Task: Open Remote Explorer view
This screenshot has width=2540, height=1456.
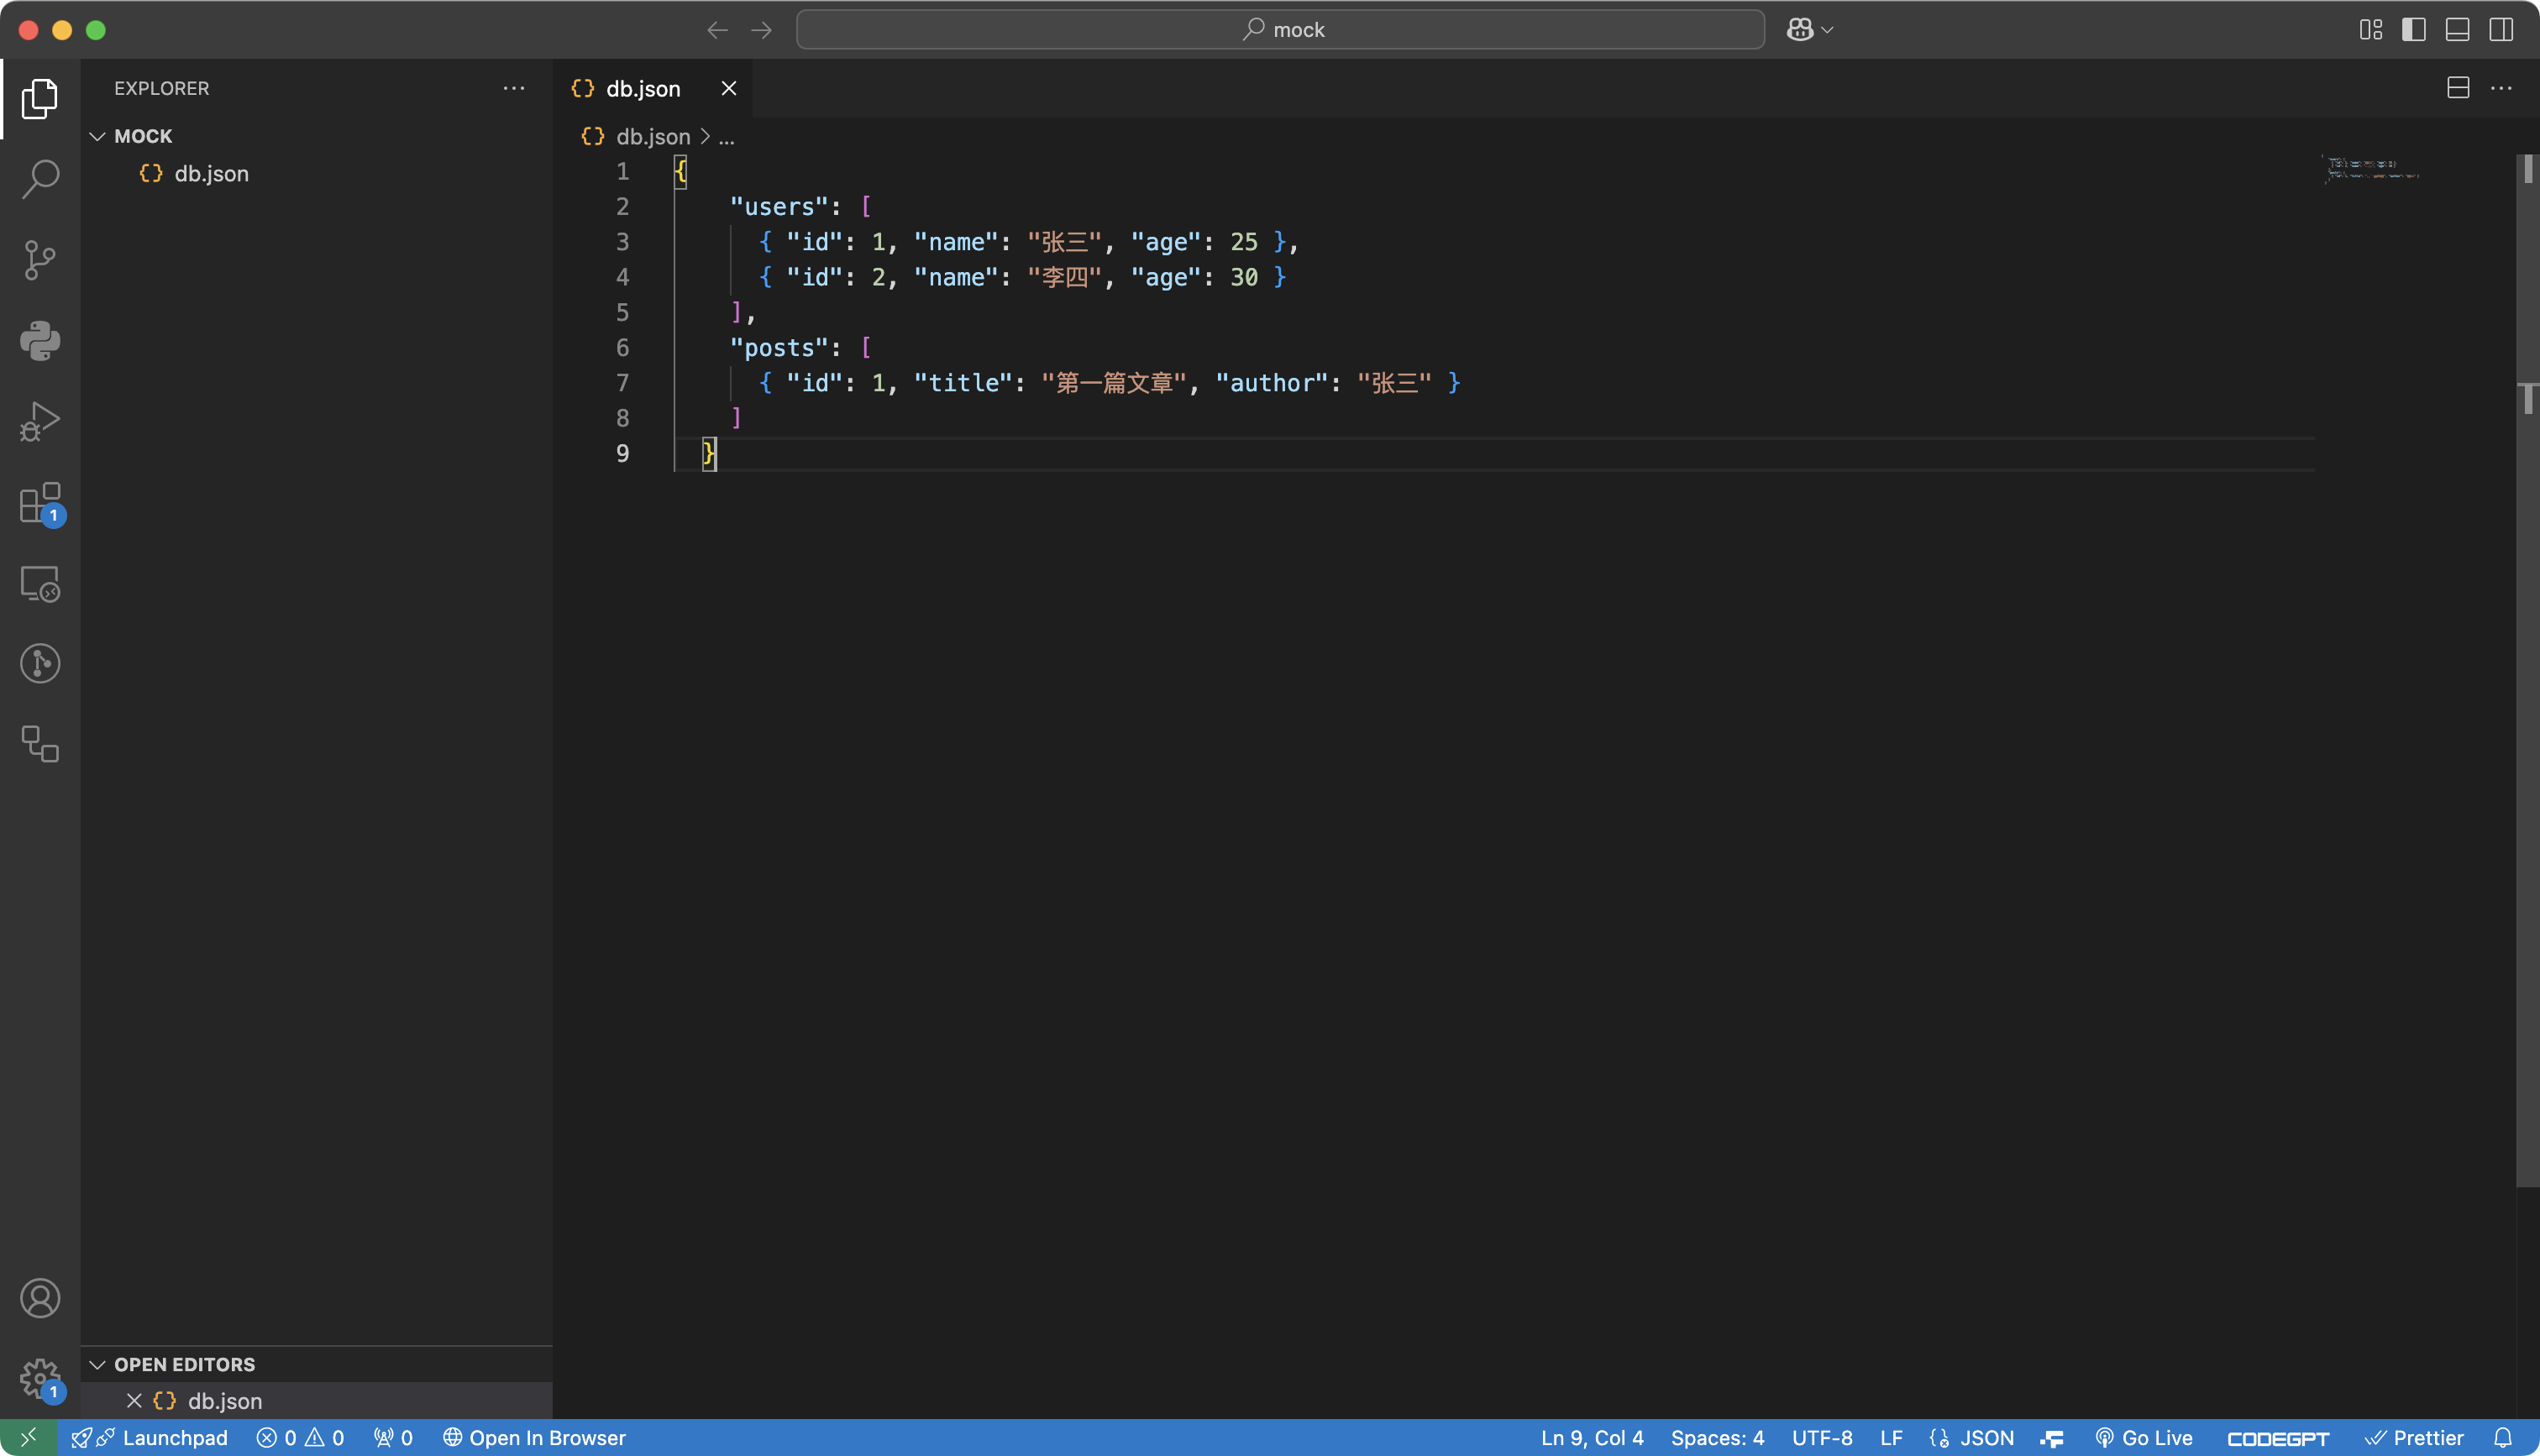Action: (40, 584)
